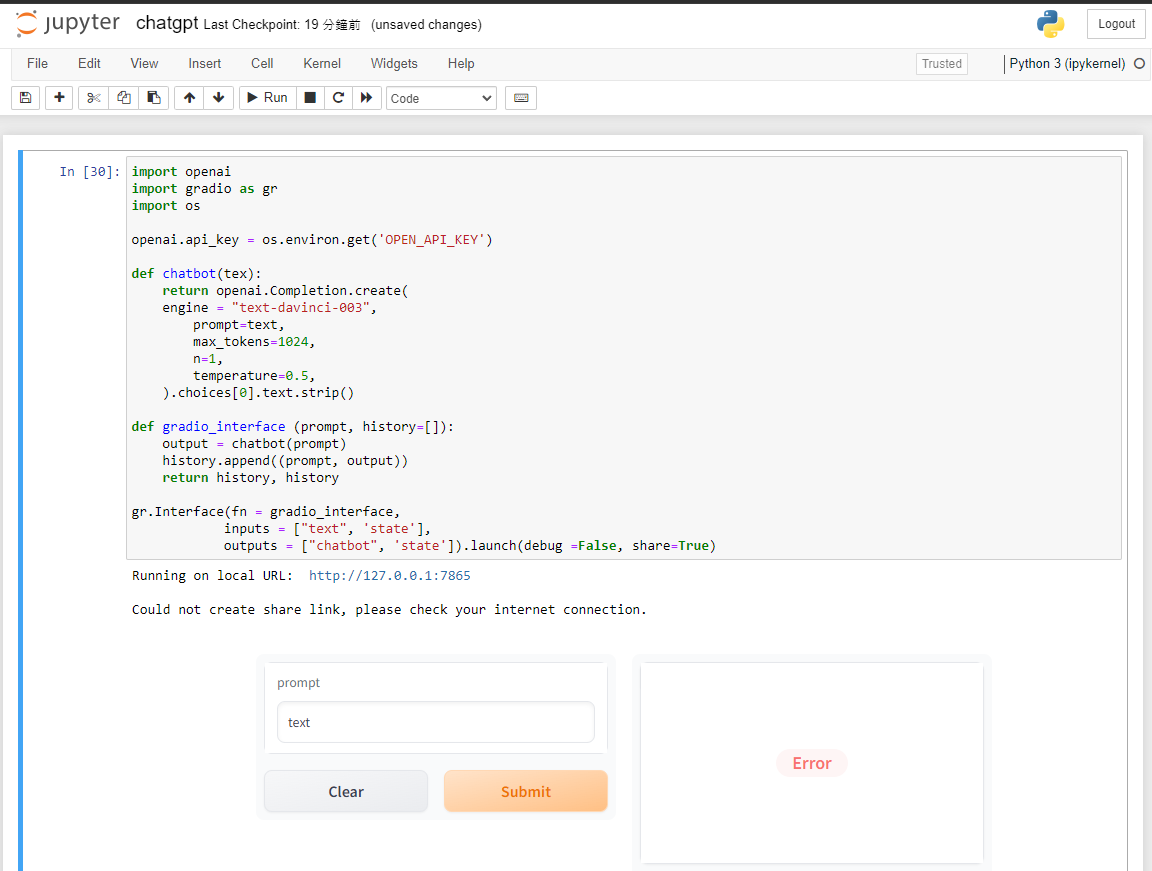The height and width of the screenshot is (871, 1152).
Task: Click the prompt text input field
Action: [435, 722]
